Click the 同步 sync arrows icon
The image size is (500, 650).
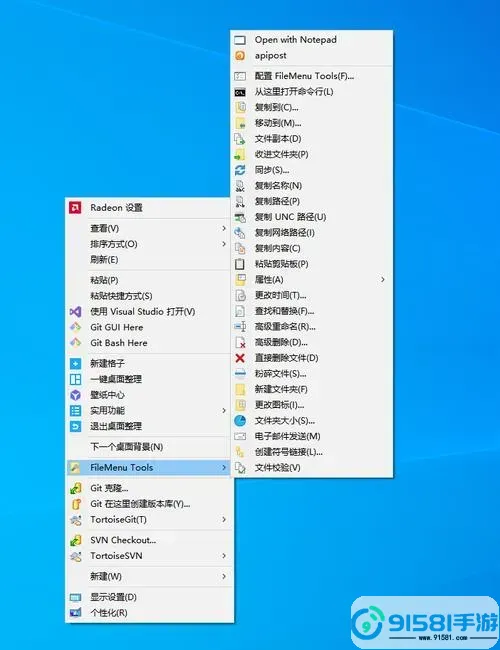[x=240, y=170]
